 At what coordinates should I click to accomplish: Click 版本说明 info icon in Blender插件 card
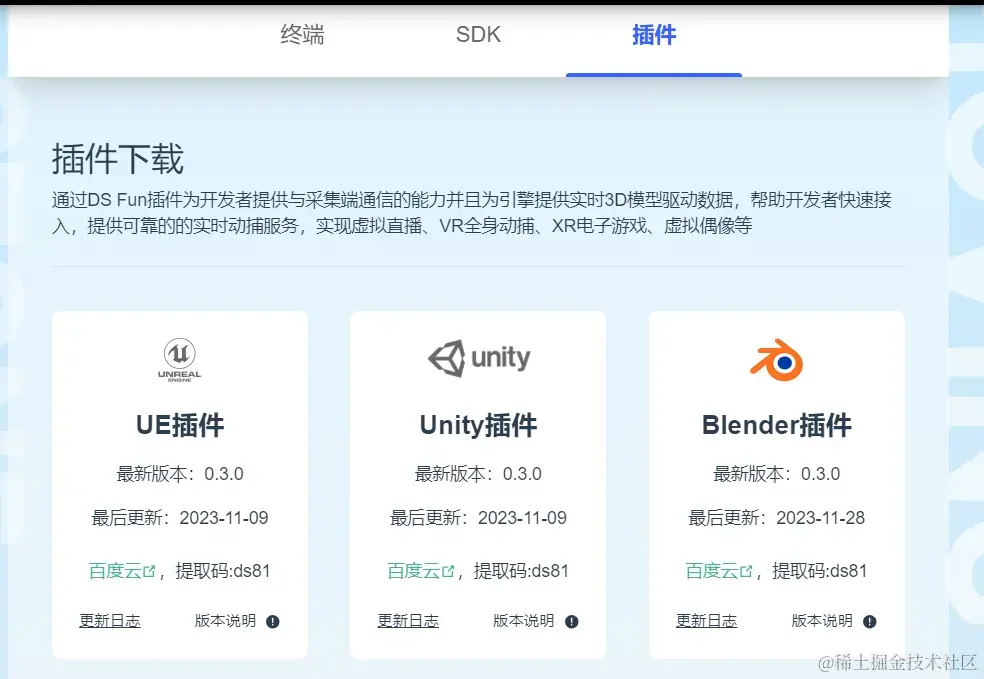869,621
